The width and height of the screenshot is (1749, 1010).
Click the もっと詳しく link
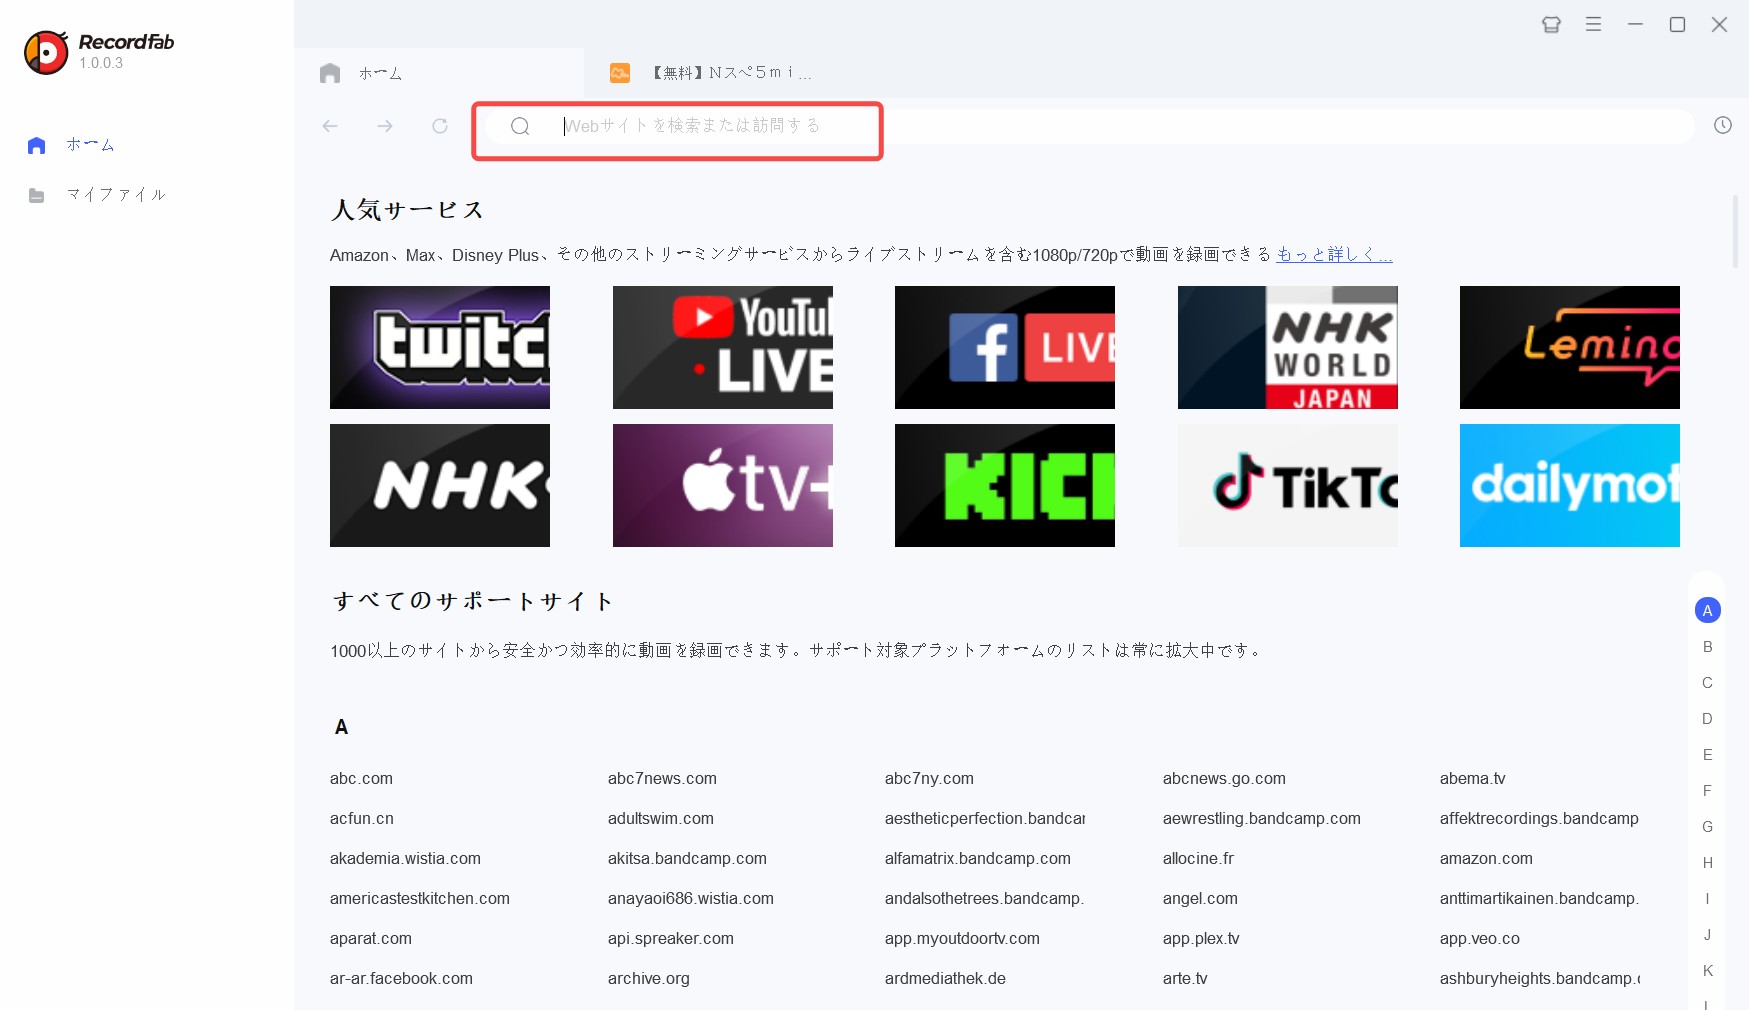pos(1334,255)
